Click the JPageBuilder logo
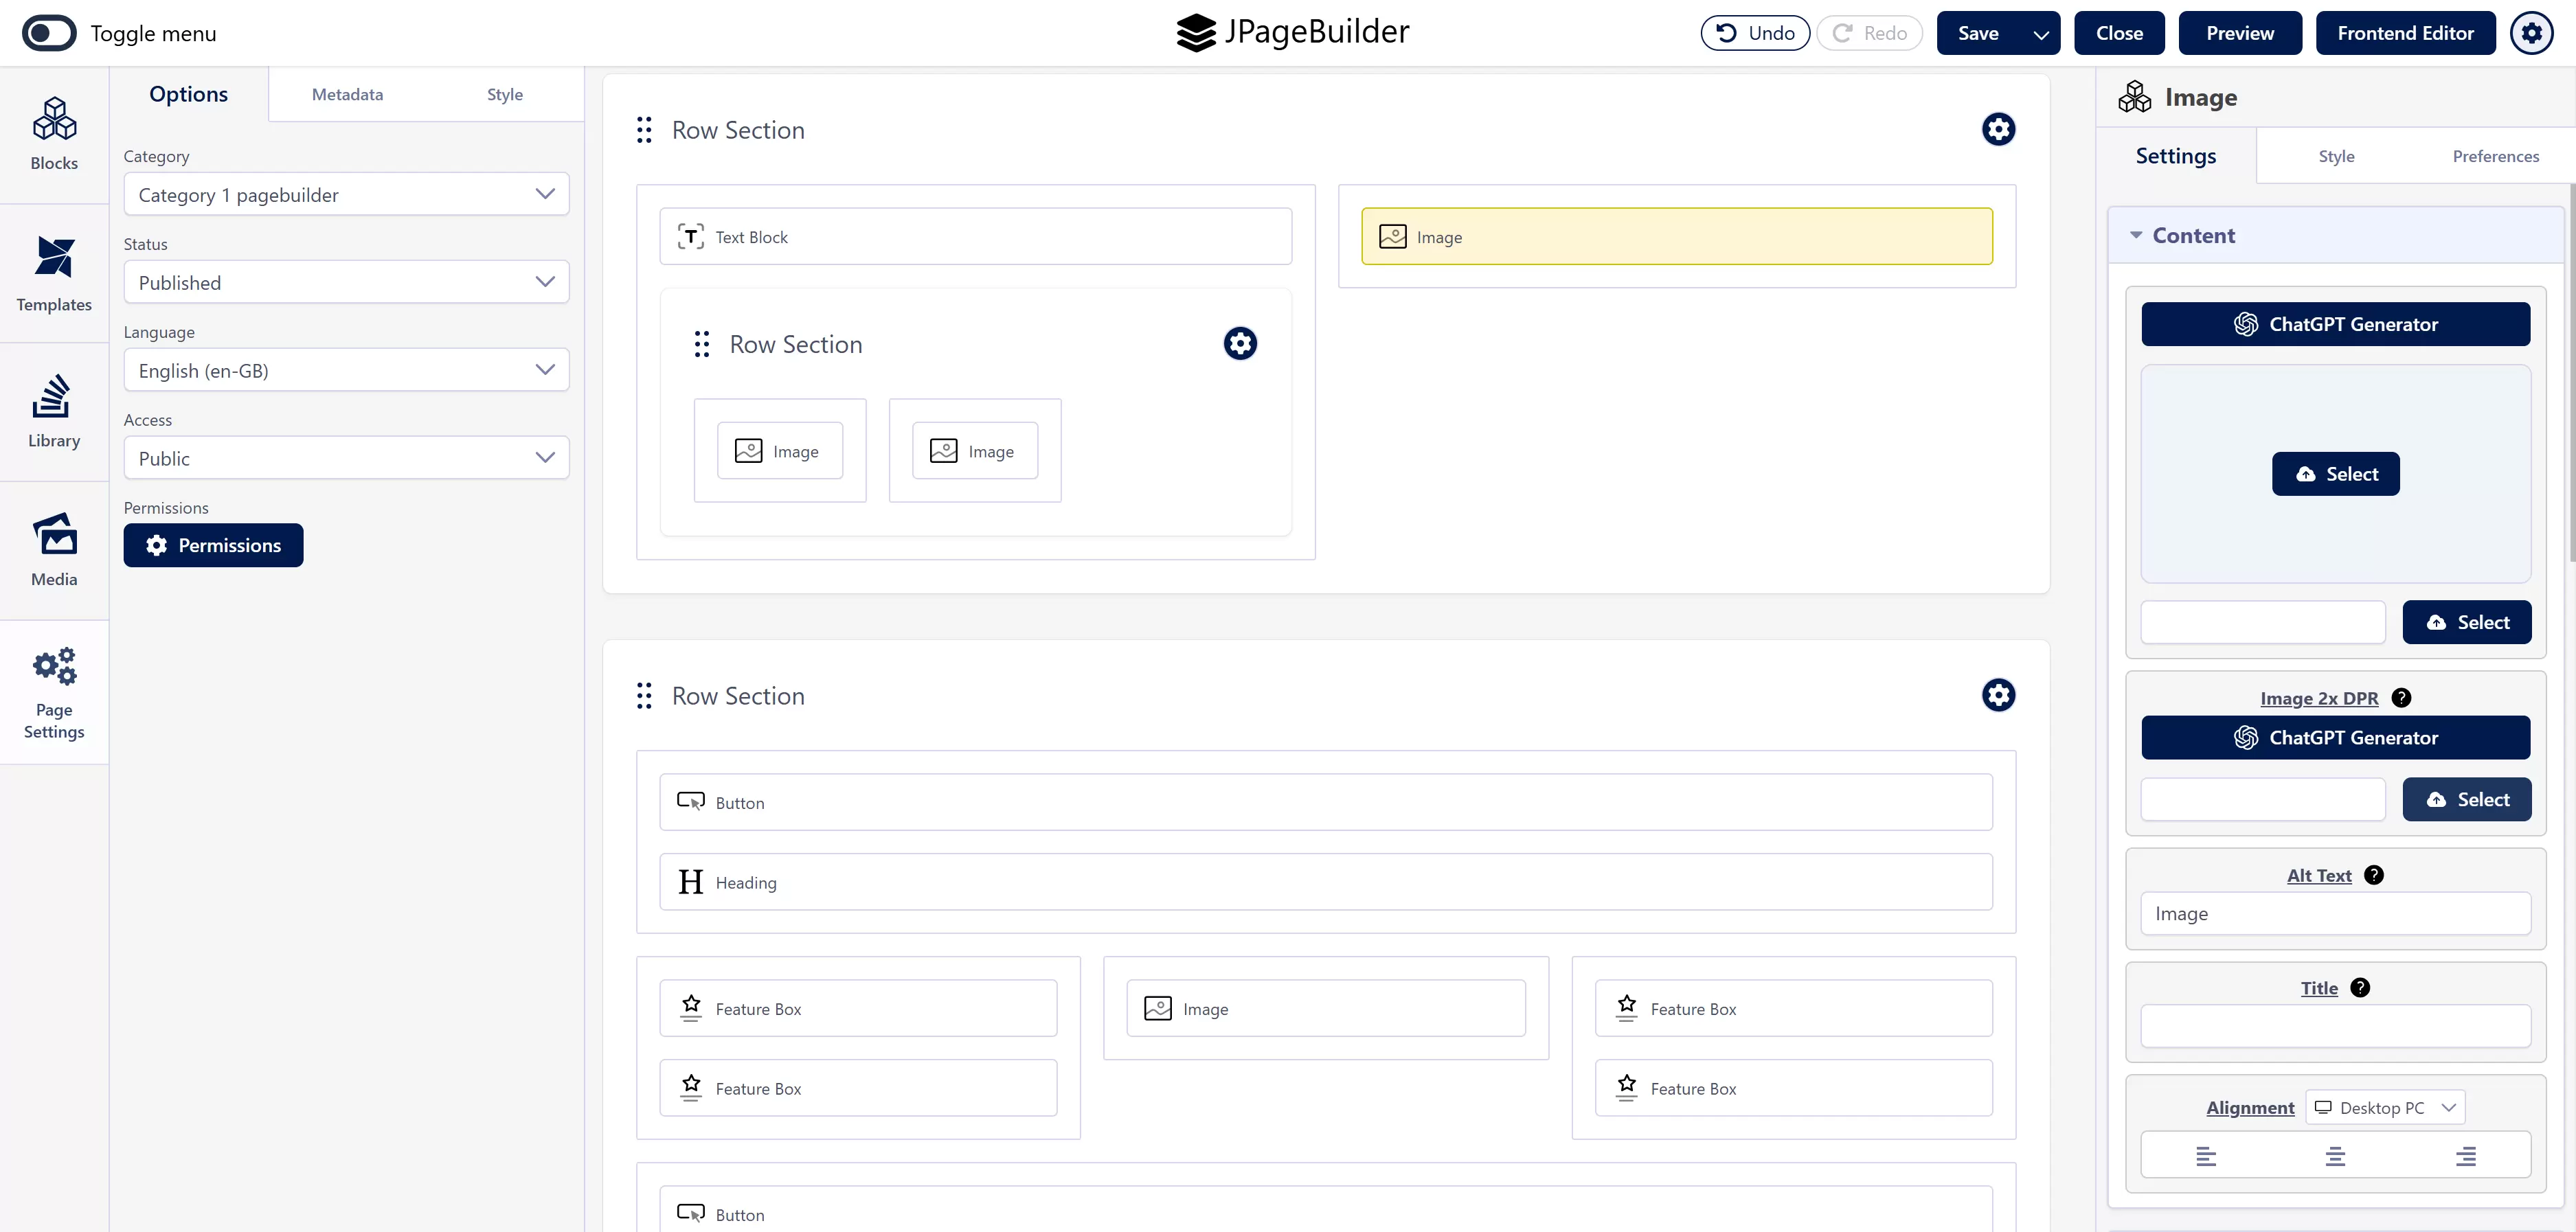Image resolution: width=2576 pixels, height=1232 pixels. point(1292,32)
